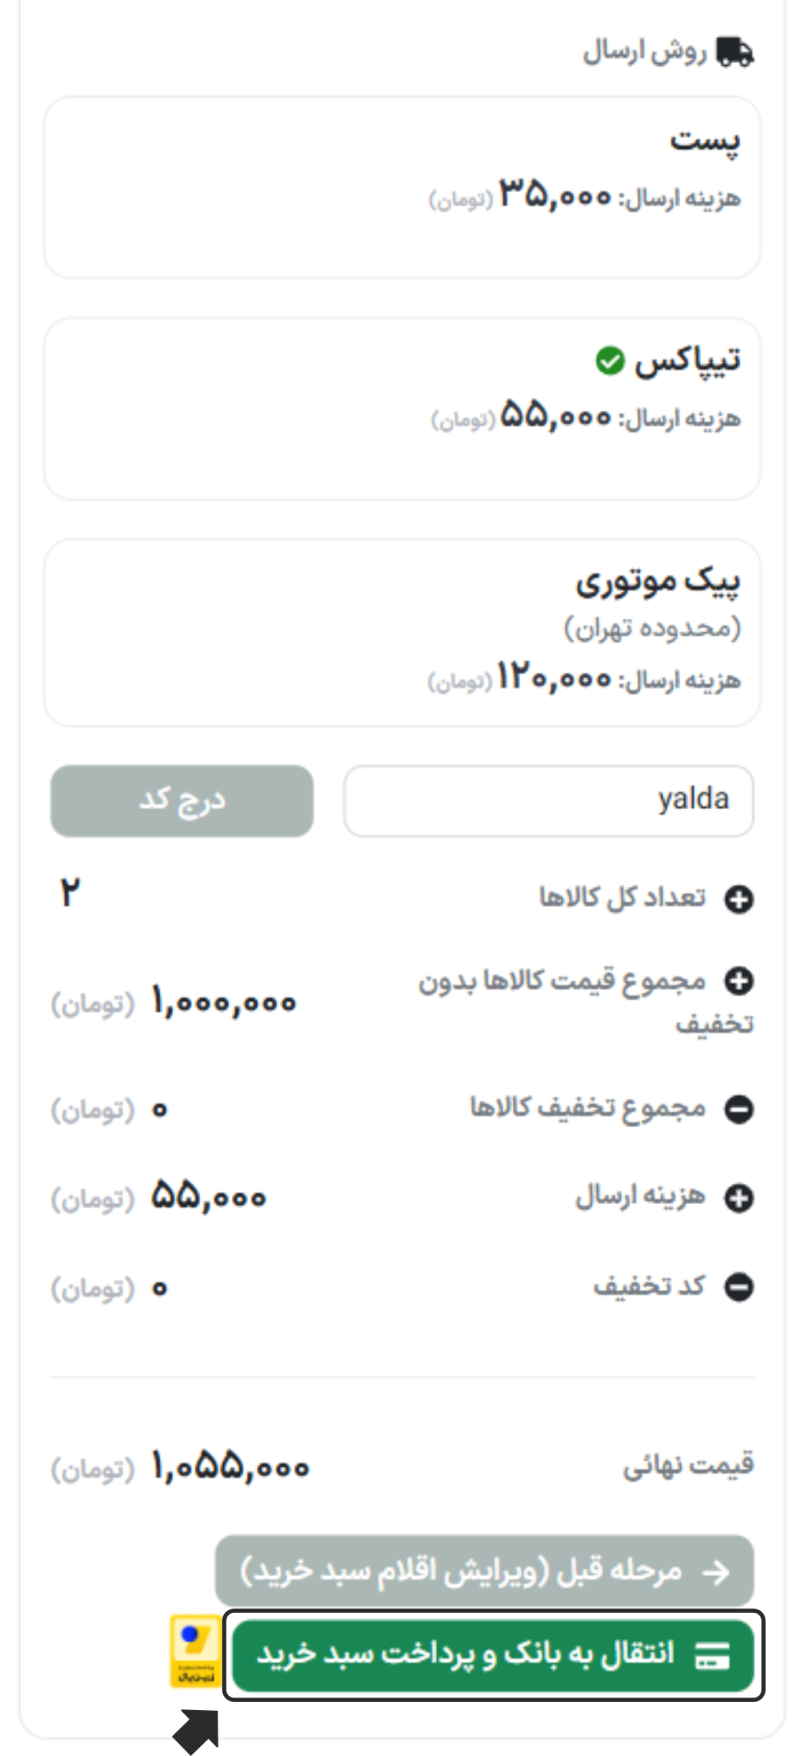Click the discount code field containing yalda
The width and height of the screenshot is (800, 1756).
(548, 801)
